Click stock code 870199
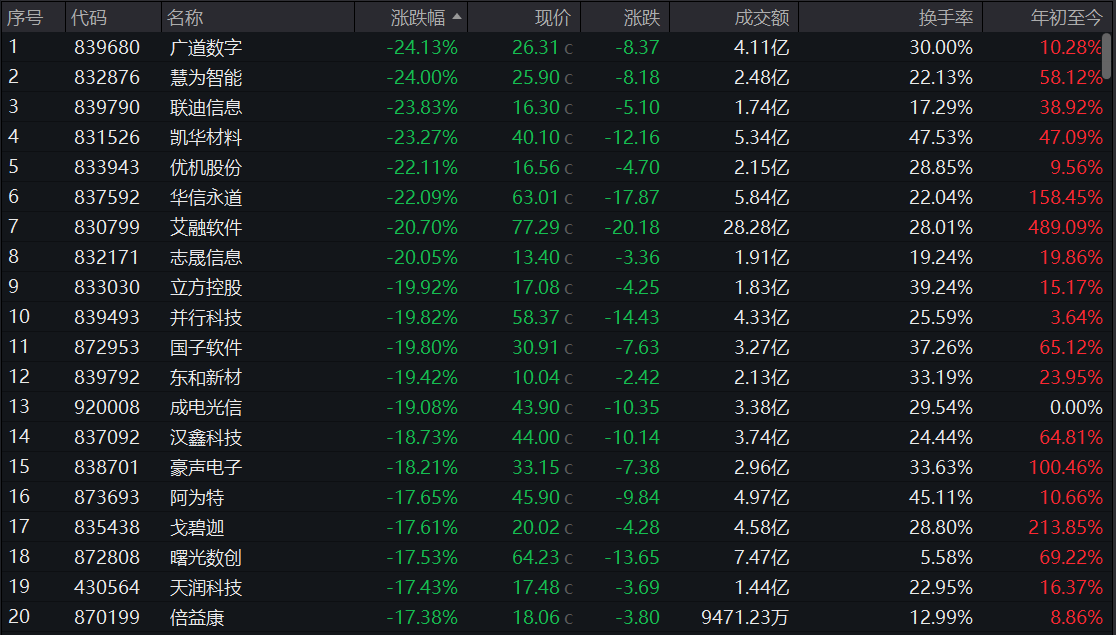Image resolution: width=1116 pixels, height=635 pixels. coord(107,617)
